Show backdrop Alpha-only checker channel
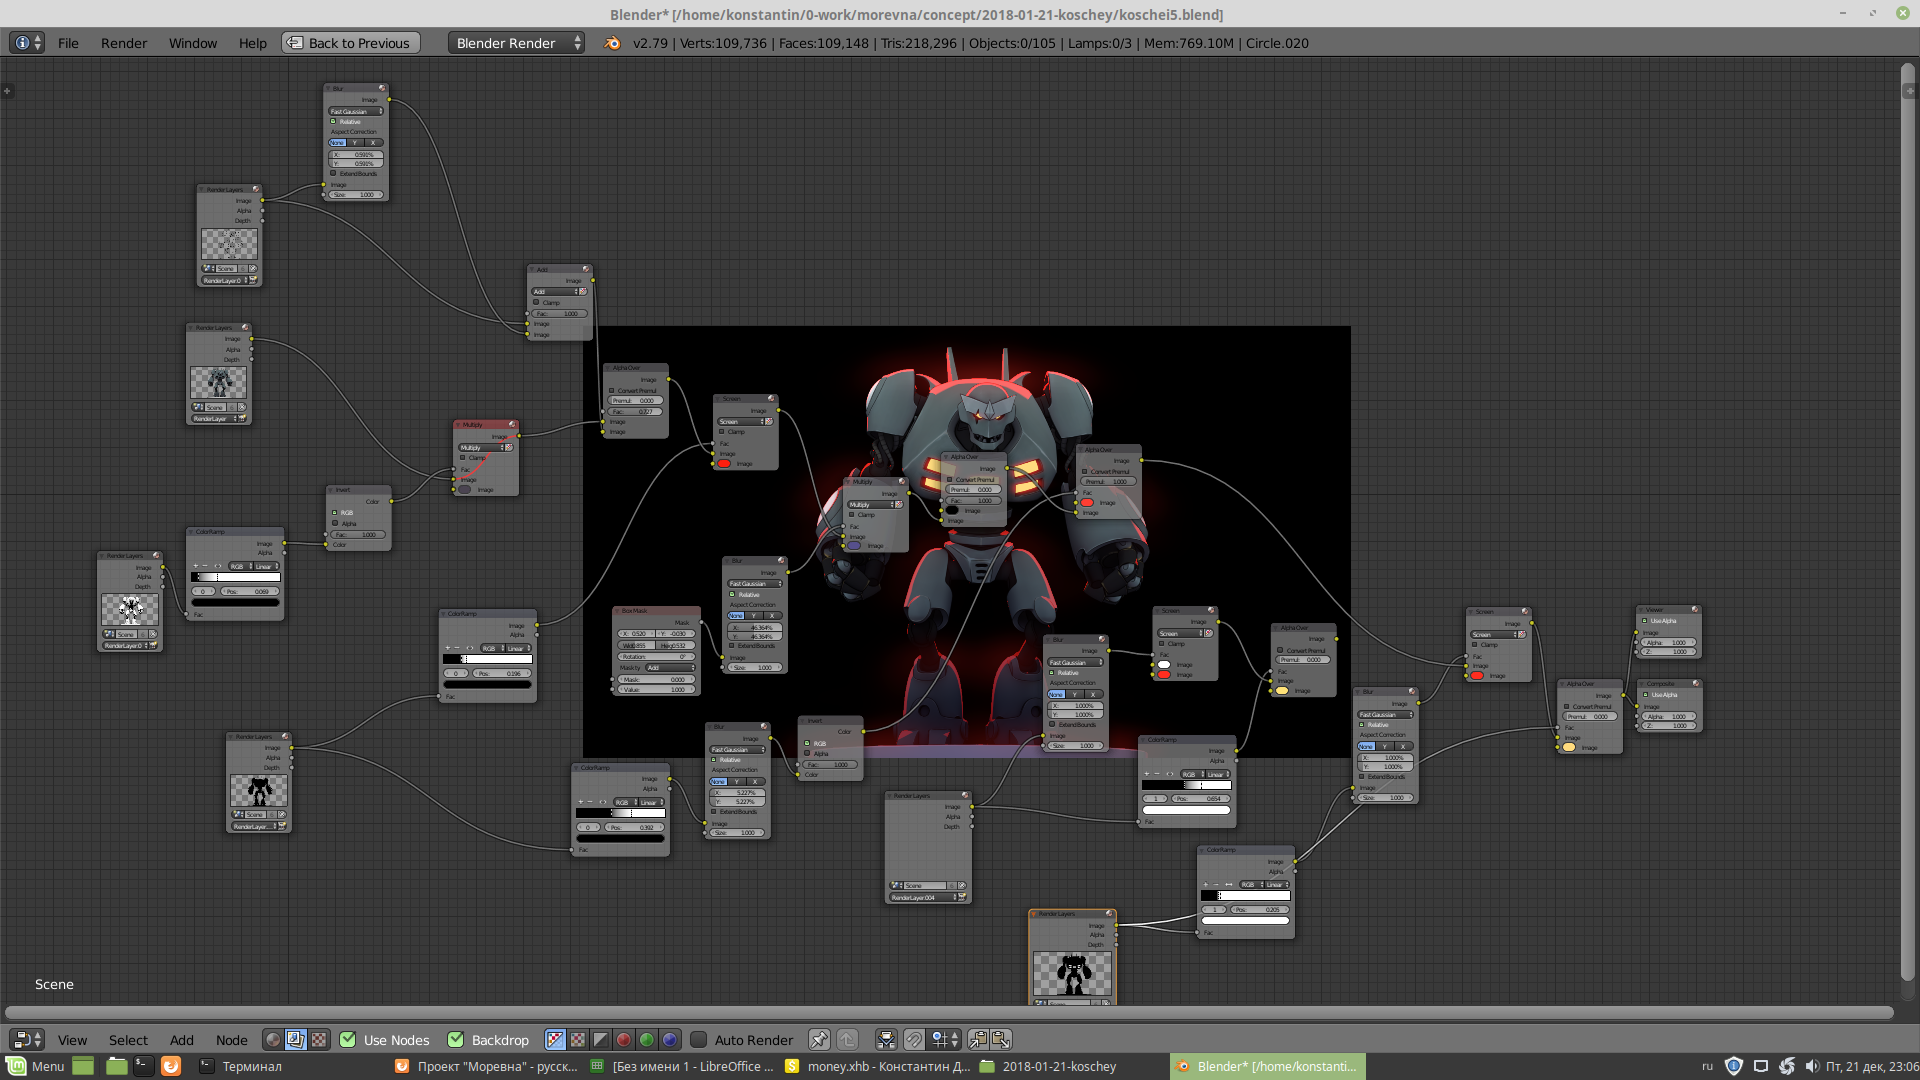The height and width of the screenshot is (1080, 1920). tap(578, 1040)
